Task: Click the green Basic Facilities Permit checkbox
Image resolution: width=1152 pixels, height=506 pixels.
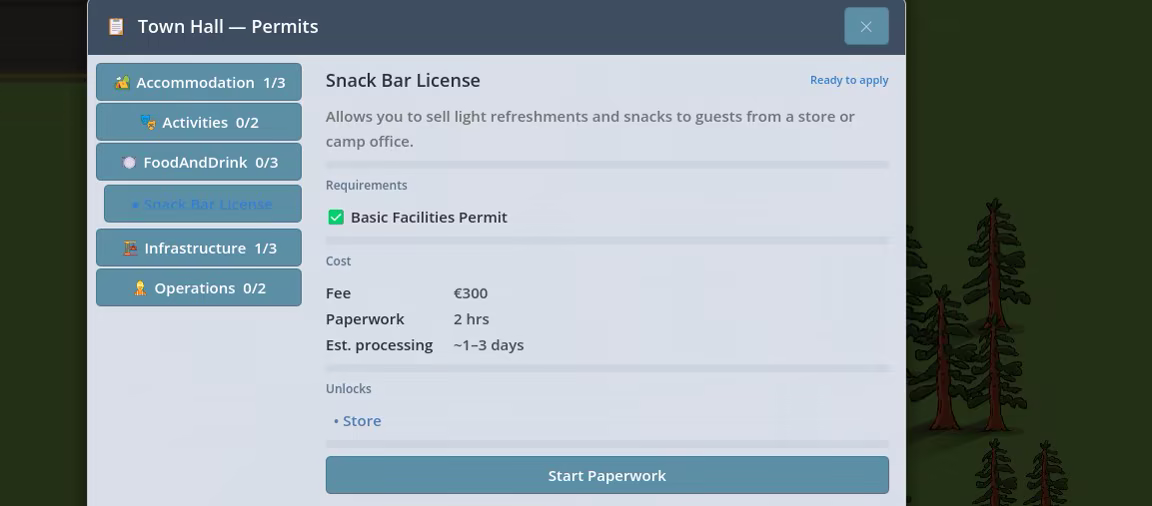Action: (336, 217)
